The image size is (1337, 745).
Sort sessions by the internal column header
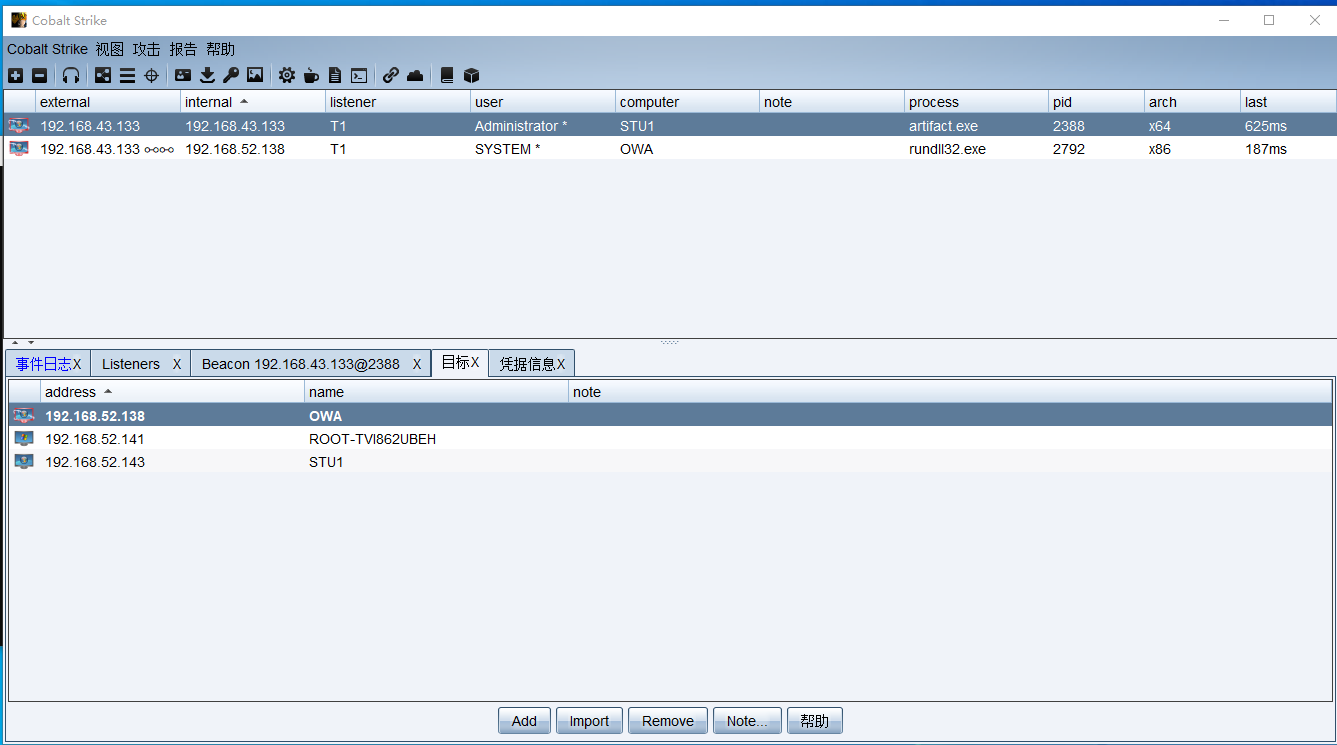coord(253,102)
